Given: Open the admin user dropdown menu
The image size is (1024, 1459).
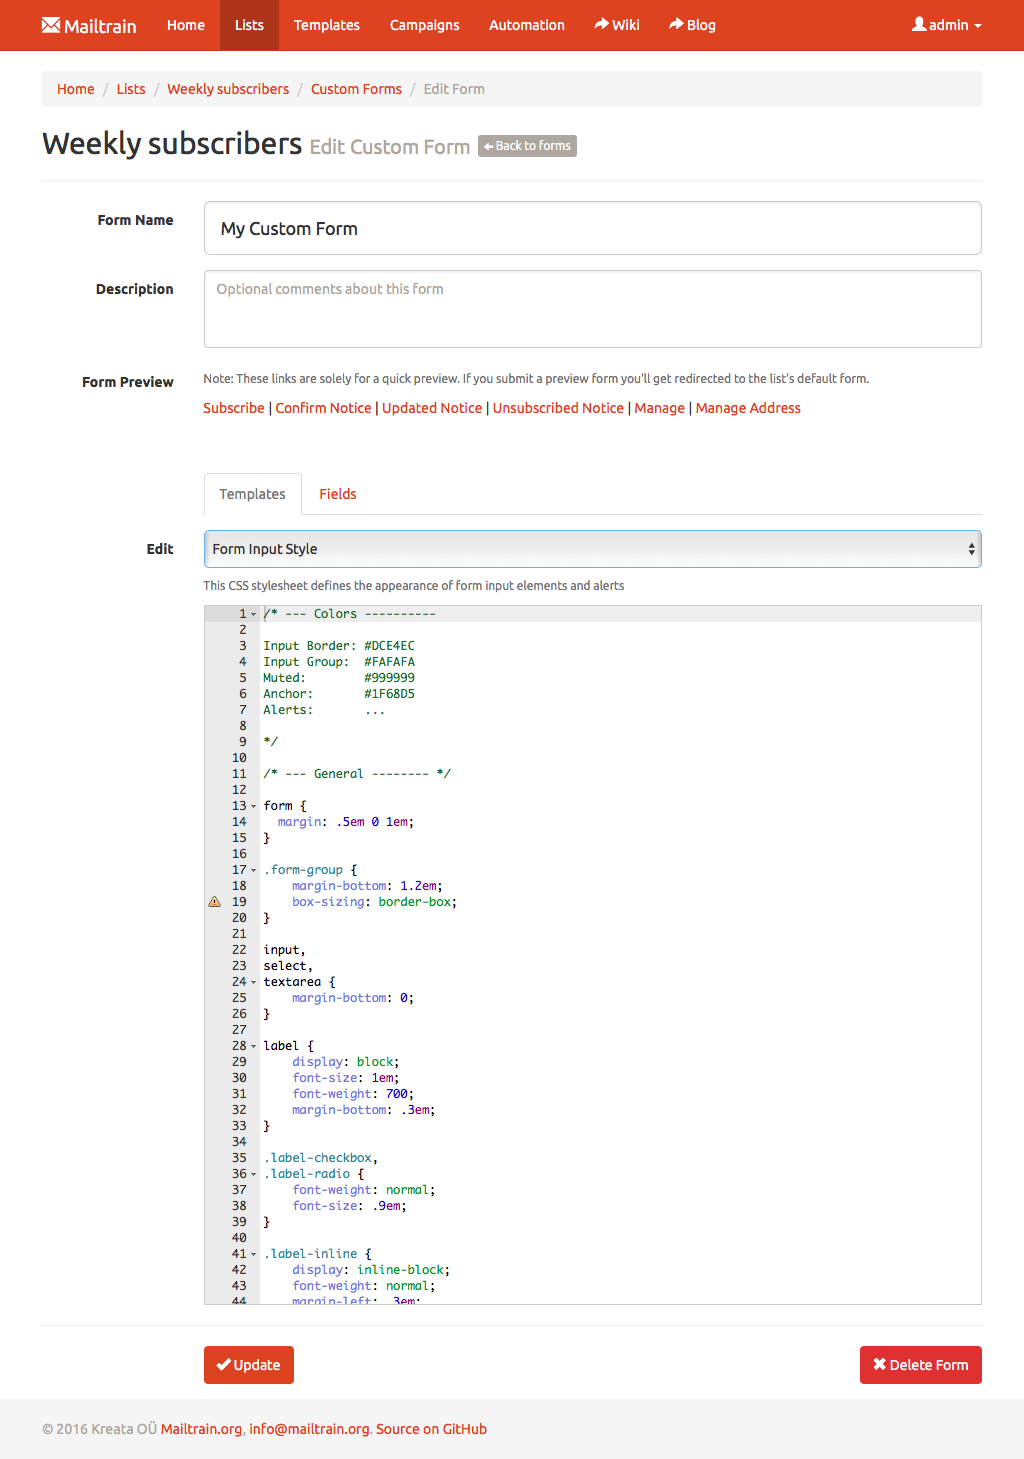Looking at the screenshot, I should click(x=946, y=25).
